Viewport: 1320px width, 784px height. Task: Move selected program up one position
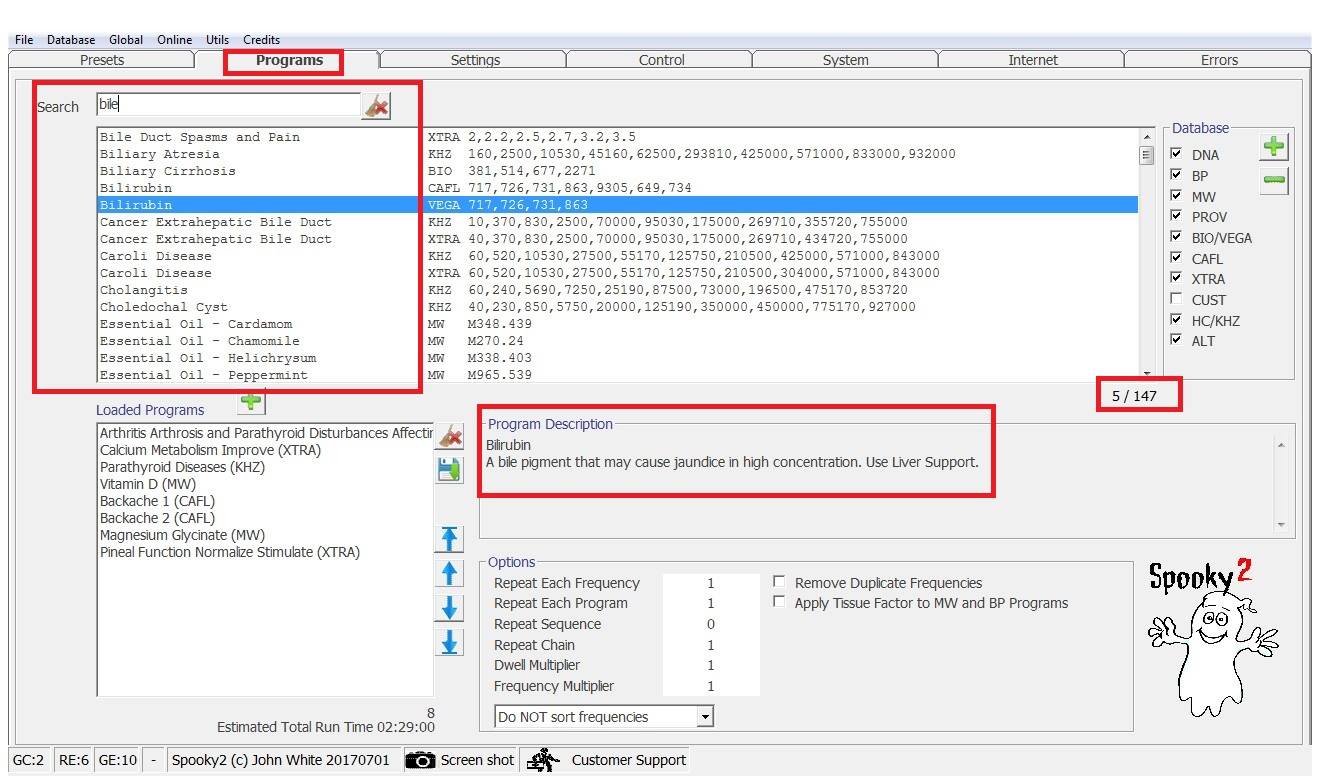pyautogui.click(x=450, y=573)
